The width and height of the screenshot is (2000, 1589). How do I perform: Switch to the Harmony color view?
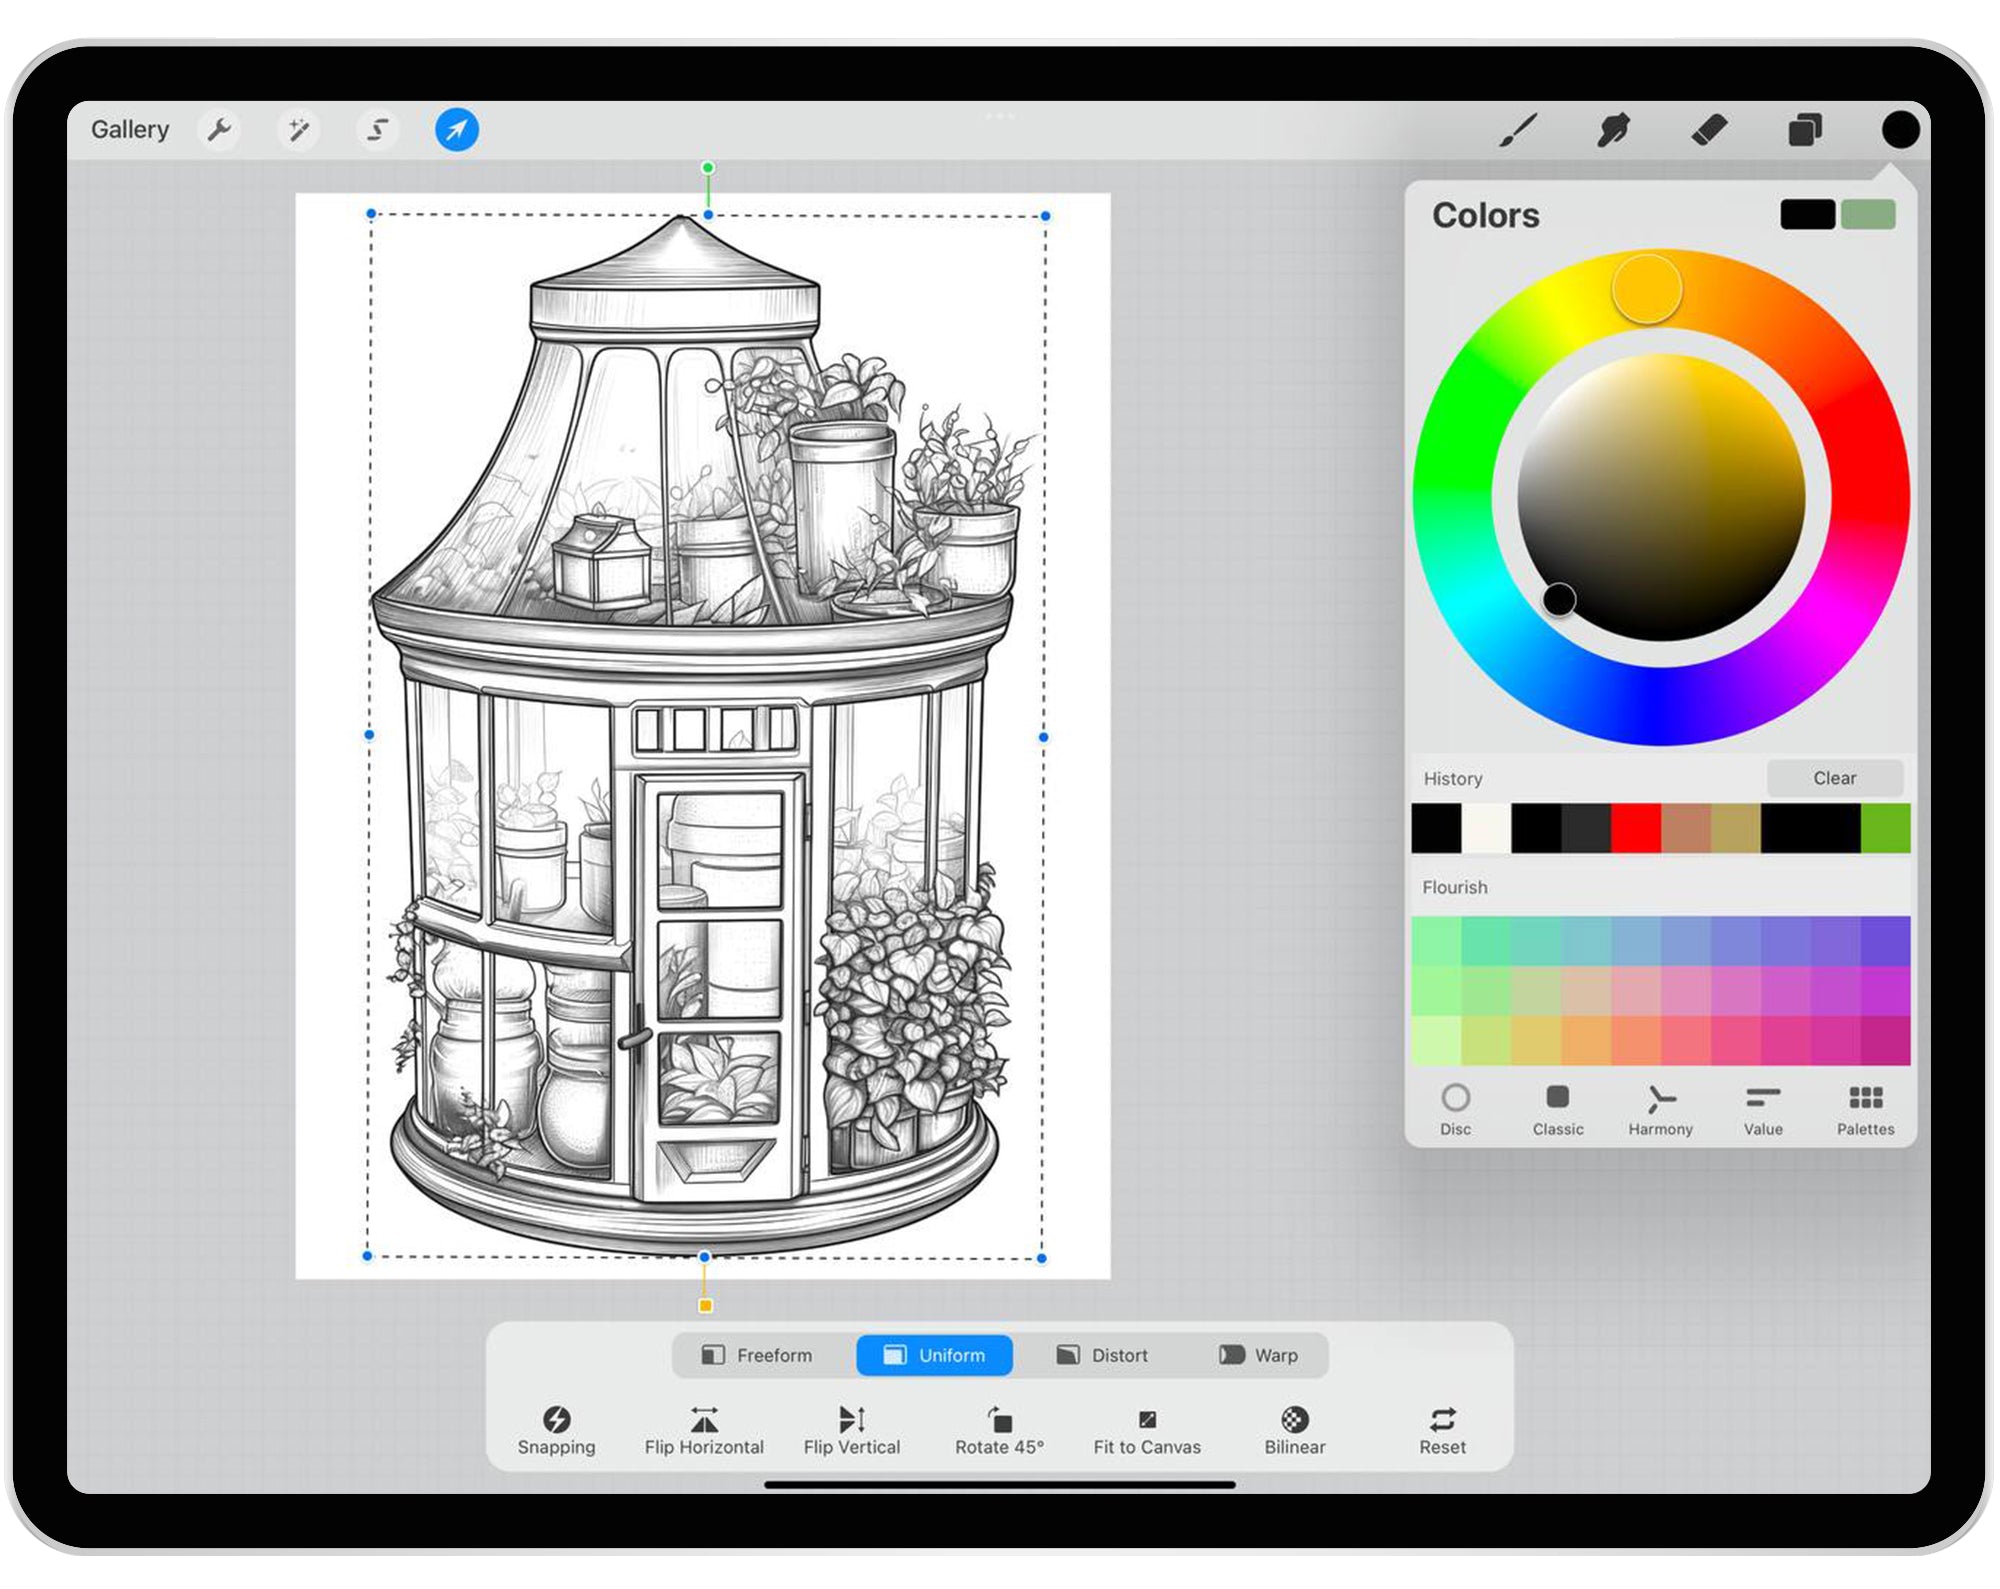1660,1110
